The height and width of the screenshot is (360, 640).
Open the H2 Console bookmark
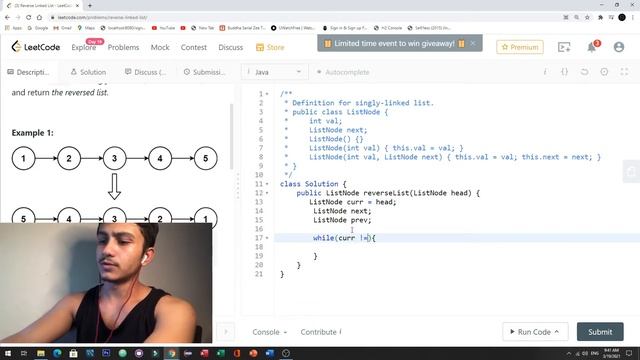[388, 28]
